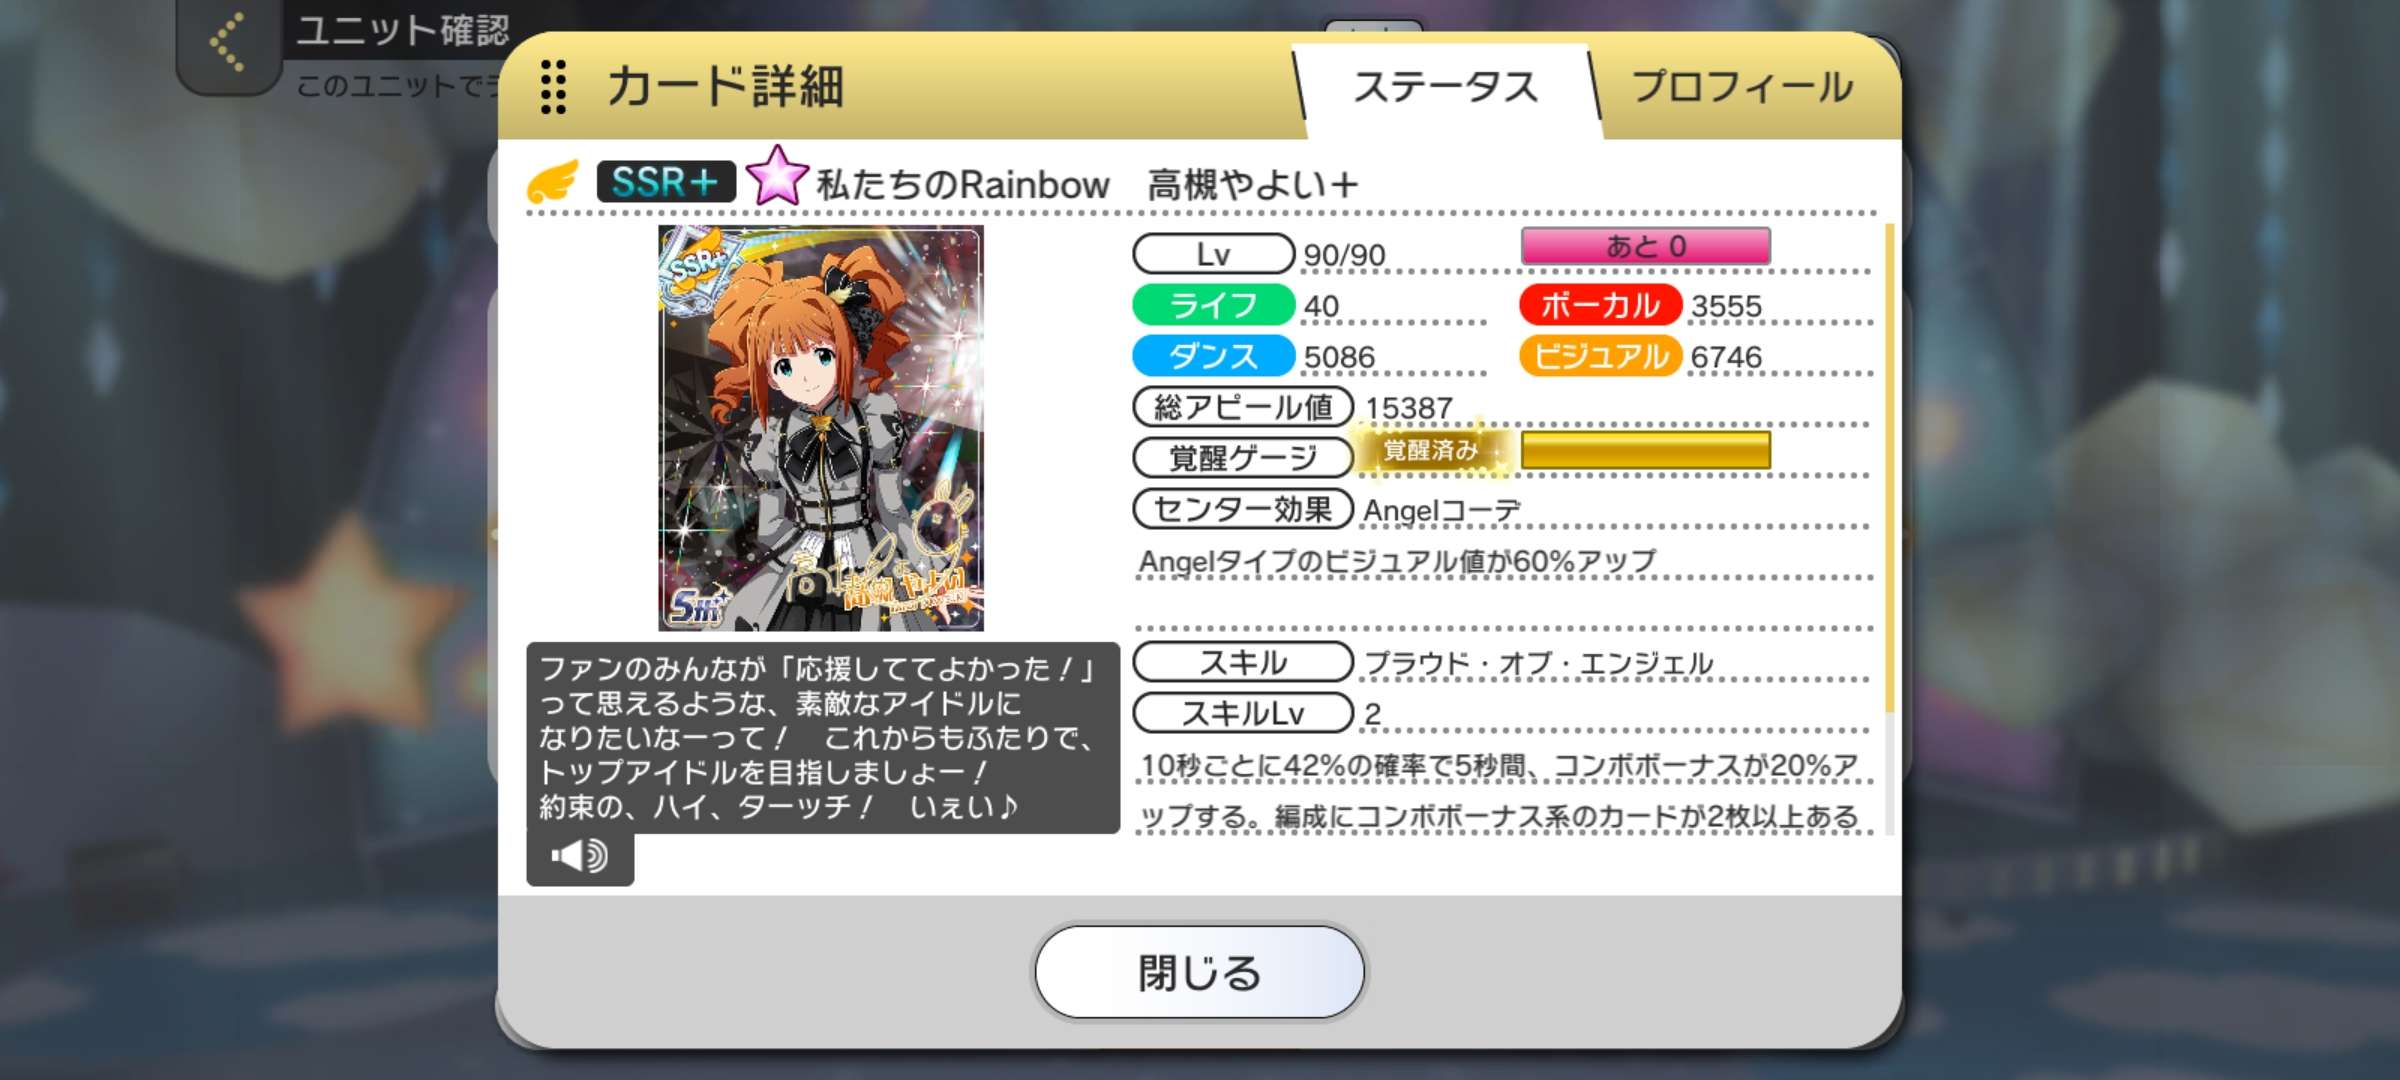Click the green ライフ stat label

1213,305
